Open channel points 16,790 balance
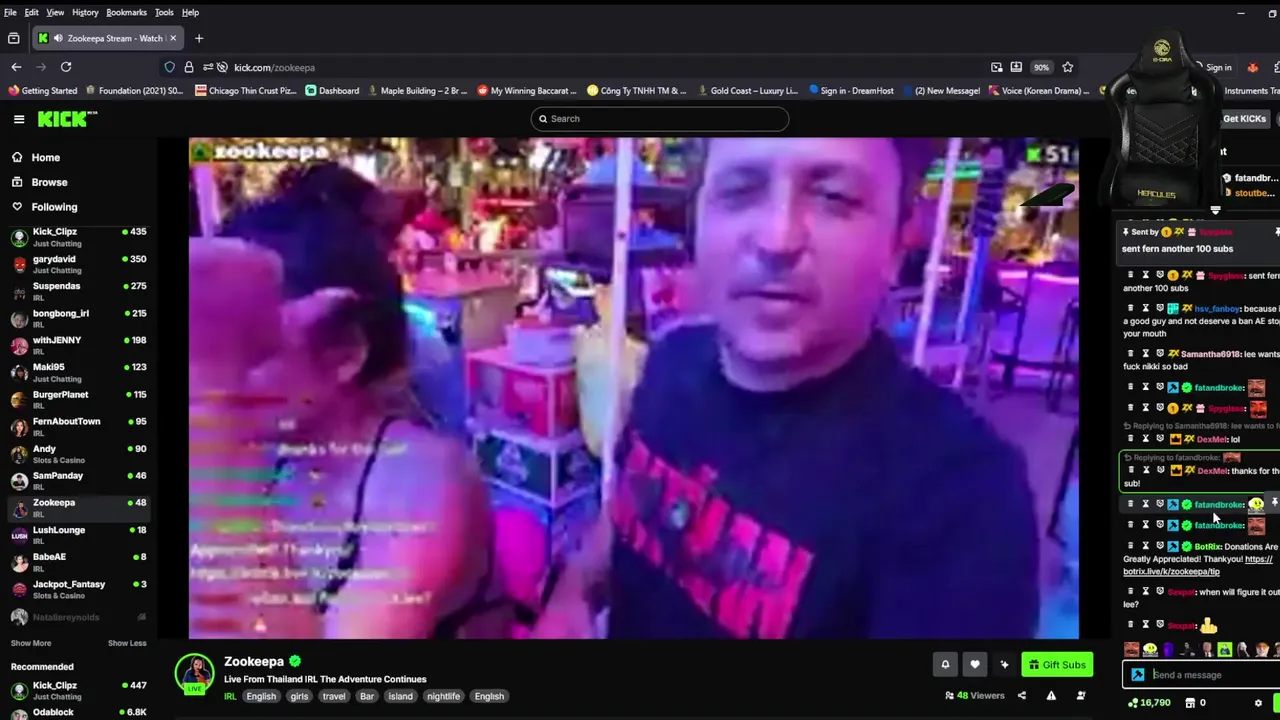This screenshot has height=720, width=1280. [1149, 703]
